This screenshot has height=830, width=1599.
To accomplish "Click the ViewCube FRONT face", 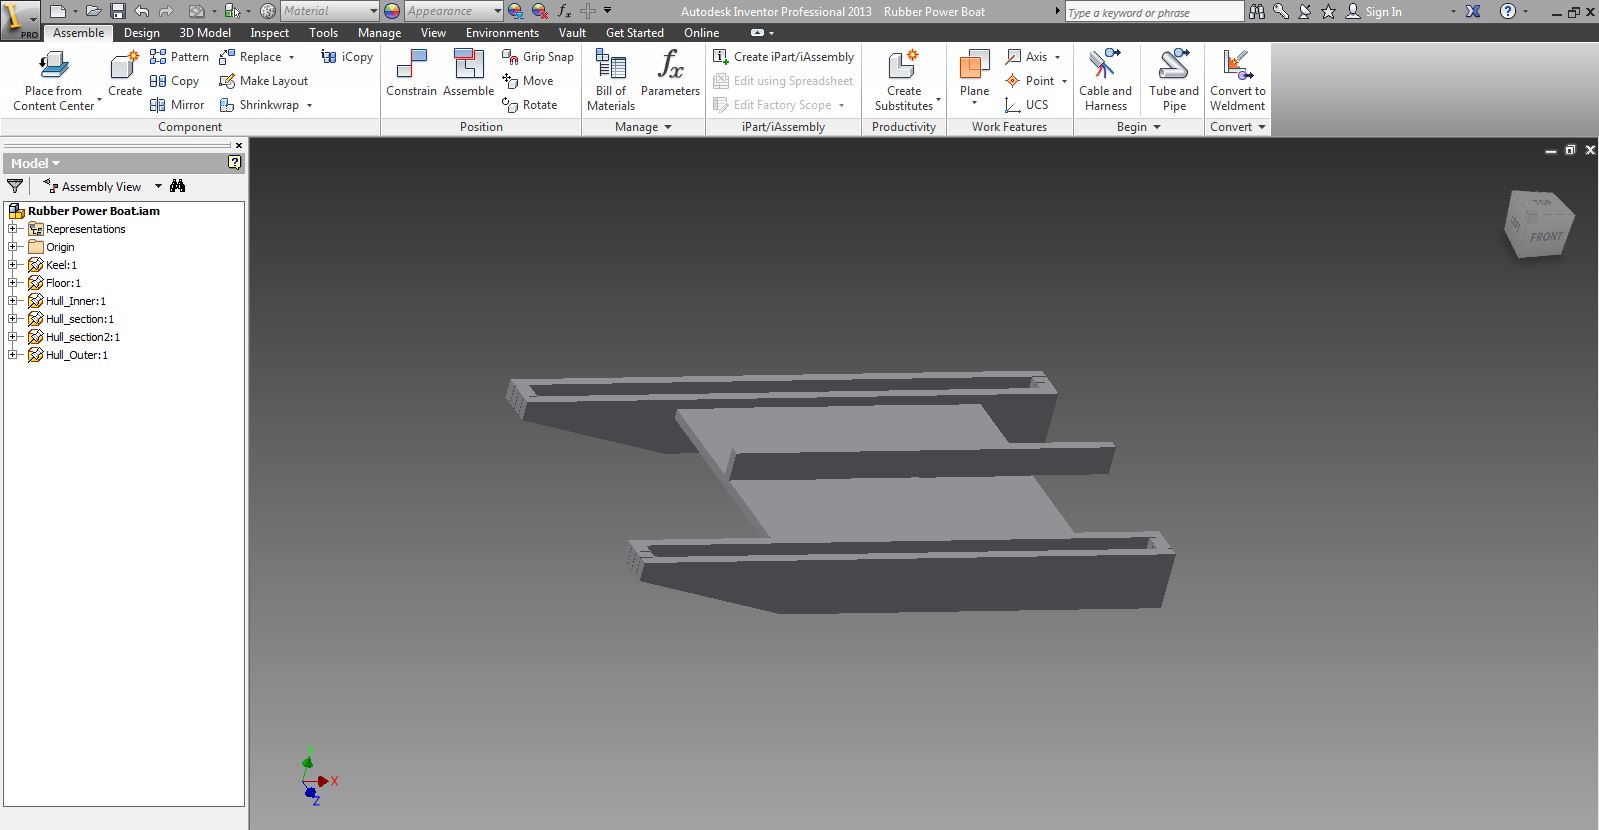I will (1545, 236).
